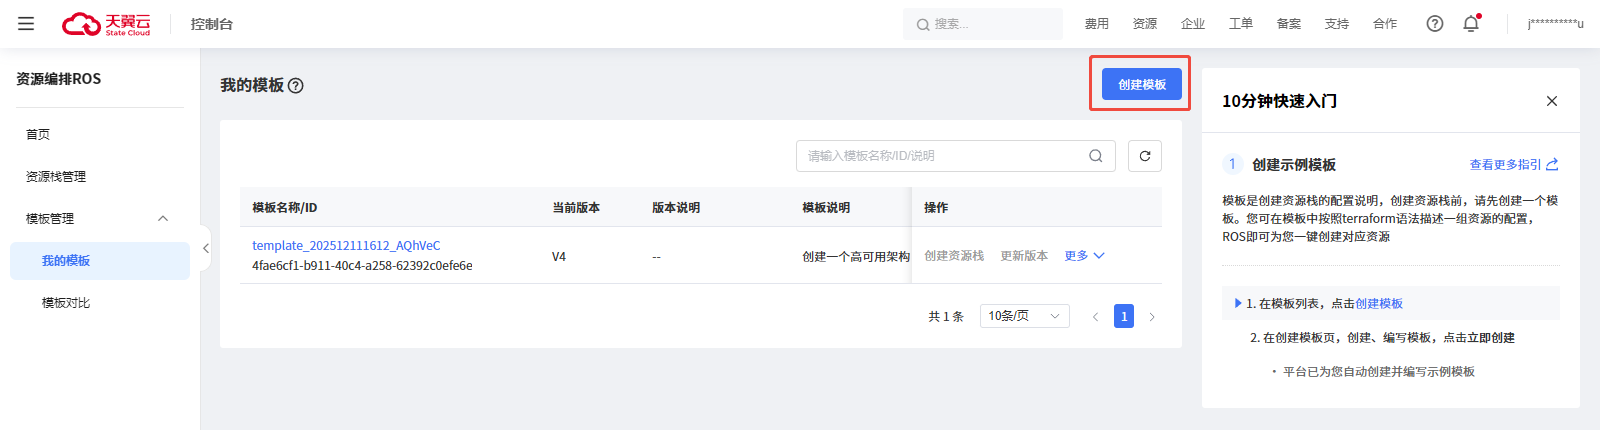
Task: Click the 资源编排ROS sidebar title
Action: (59, 79)
